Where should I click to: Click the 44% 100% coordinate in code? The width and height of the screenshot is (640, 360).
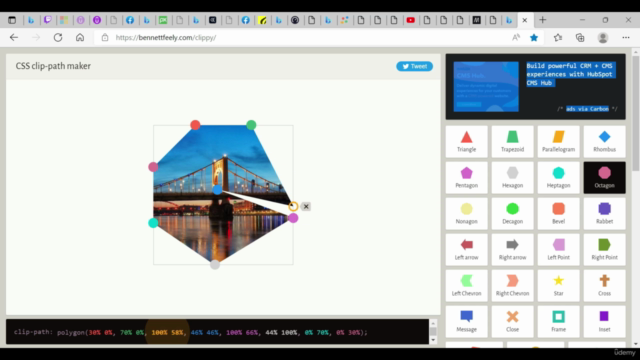[x=281, y=332]
